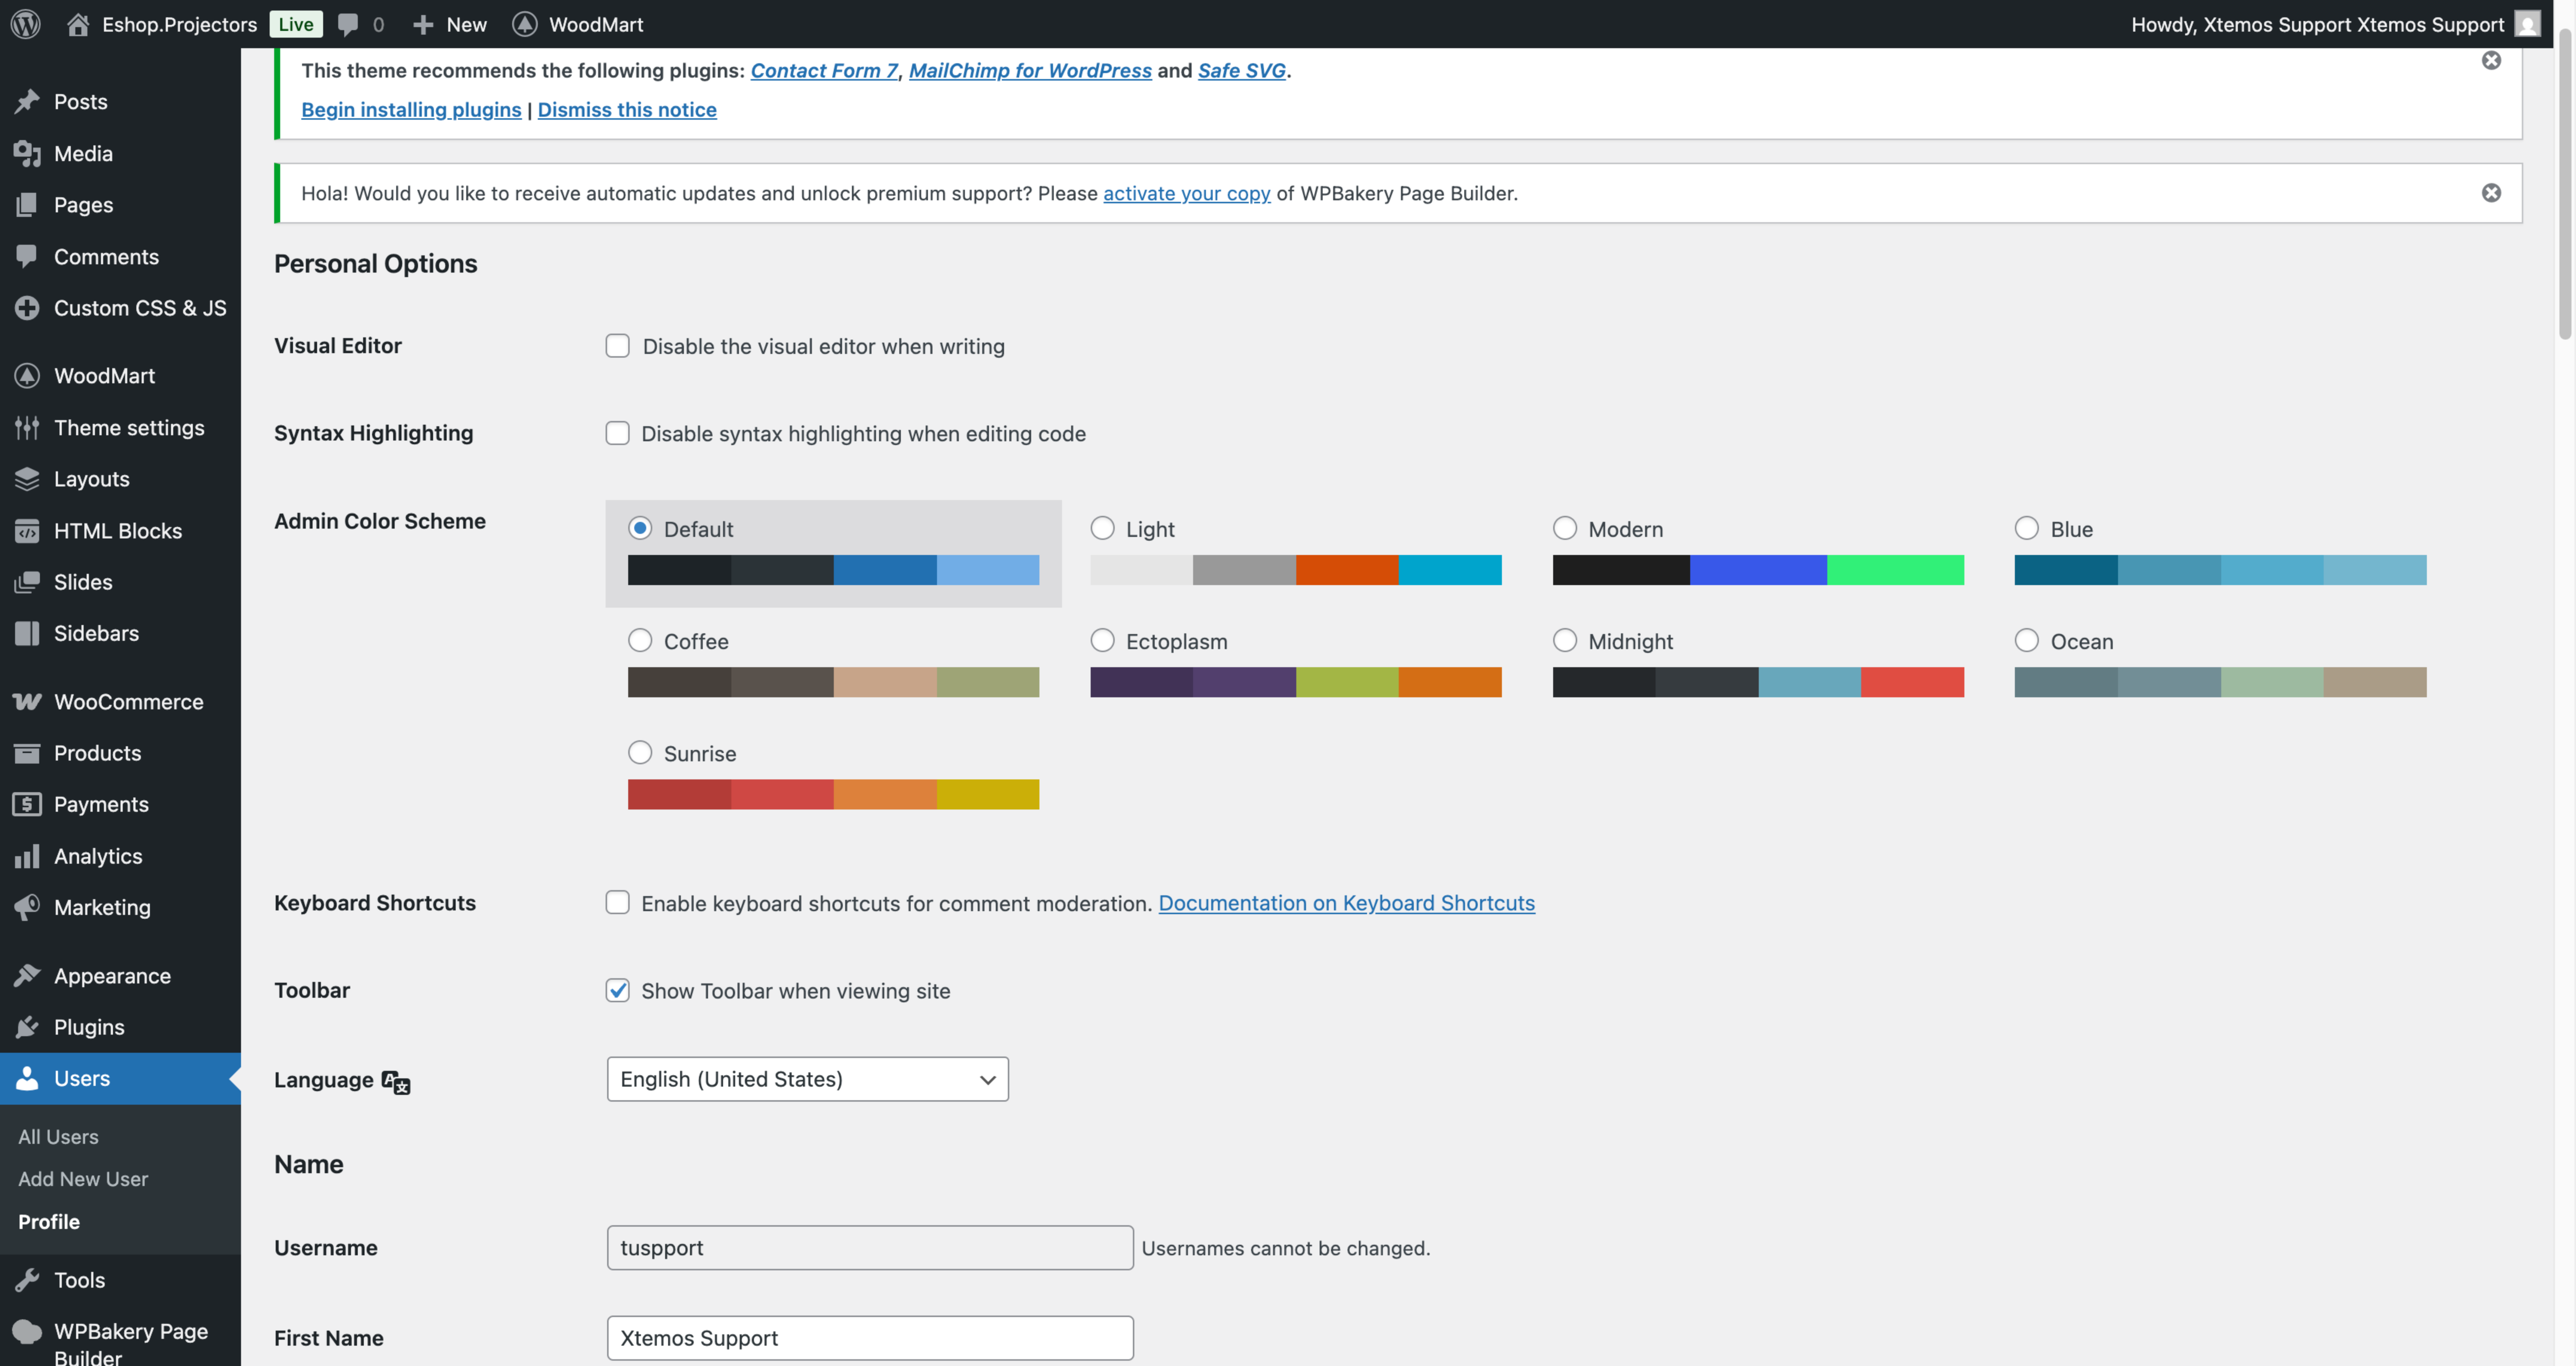Click the WooCommerce icon in sidebar
The width and height of the screenshot is (2576, 1366).
pos(27,701)
